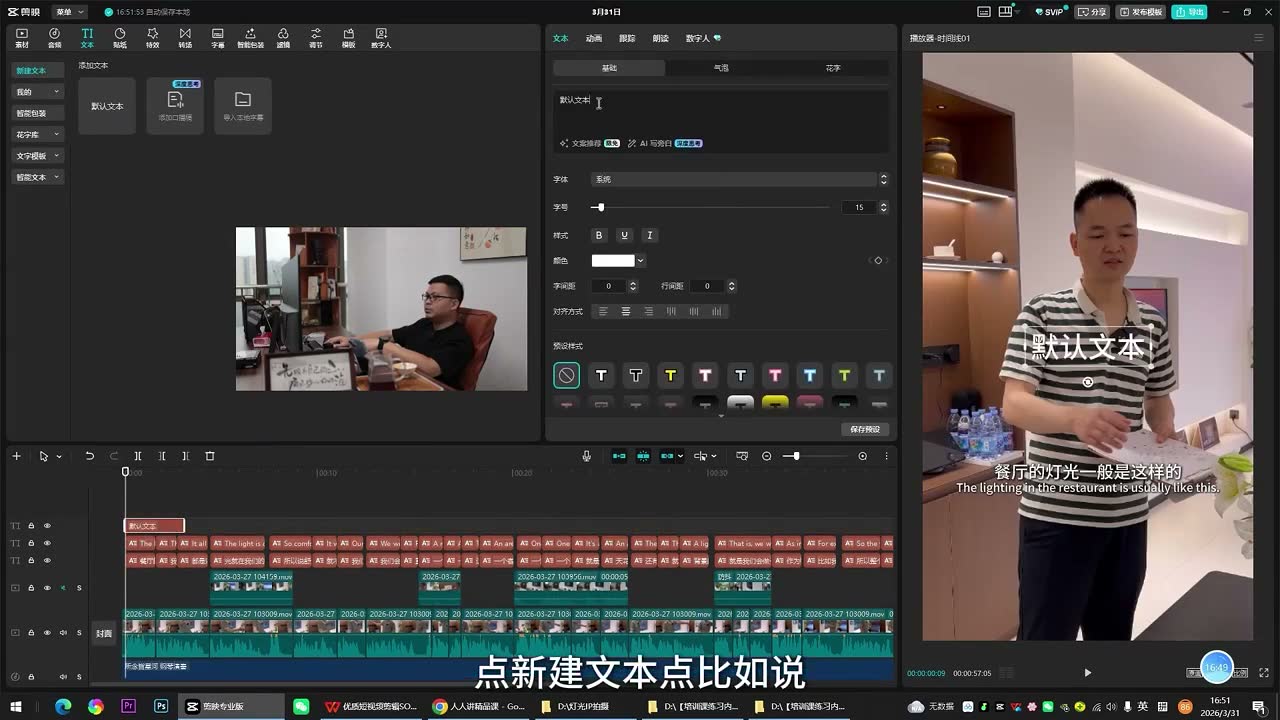Toggle eye on the main video track
This screenshot has width=1280, height=720.
click(46, 632)
